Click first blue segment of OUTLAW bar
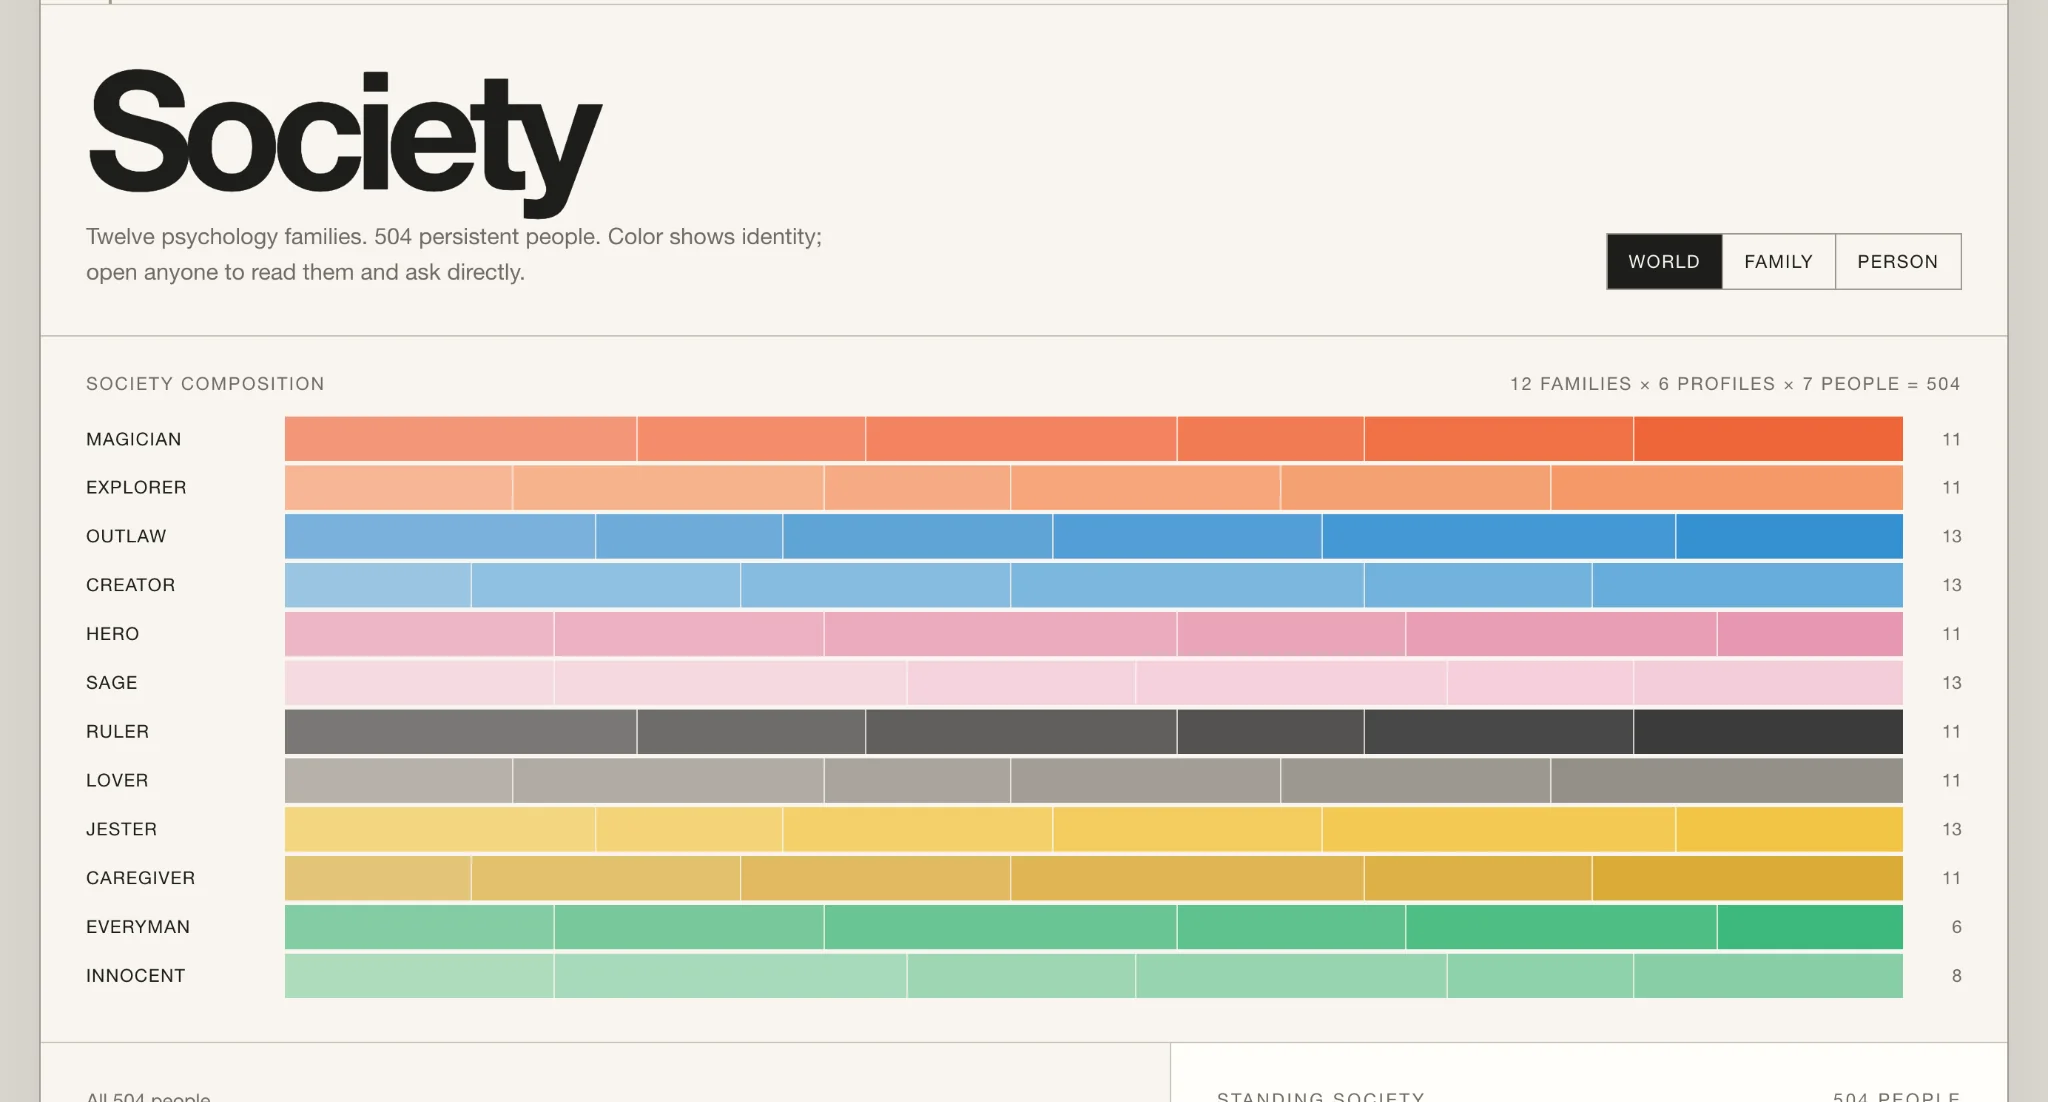Image resolution: width=2048 pixels, height=1102 pixels. pos(440,536)
